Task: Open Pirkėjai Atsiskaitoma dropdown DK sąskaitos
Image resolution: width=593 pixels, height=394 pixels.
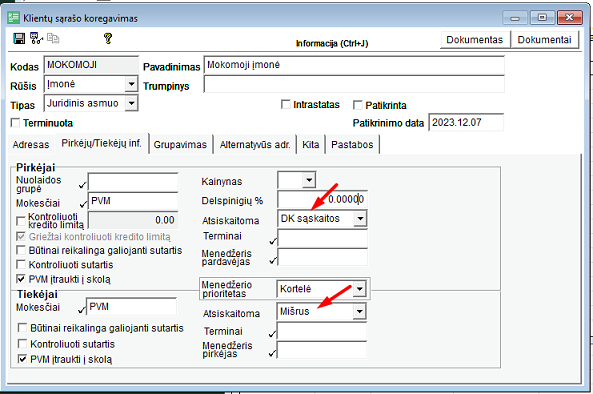Action: pos(360,219)
